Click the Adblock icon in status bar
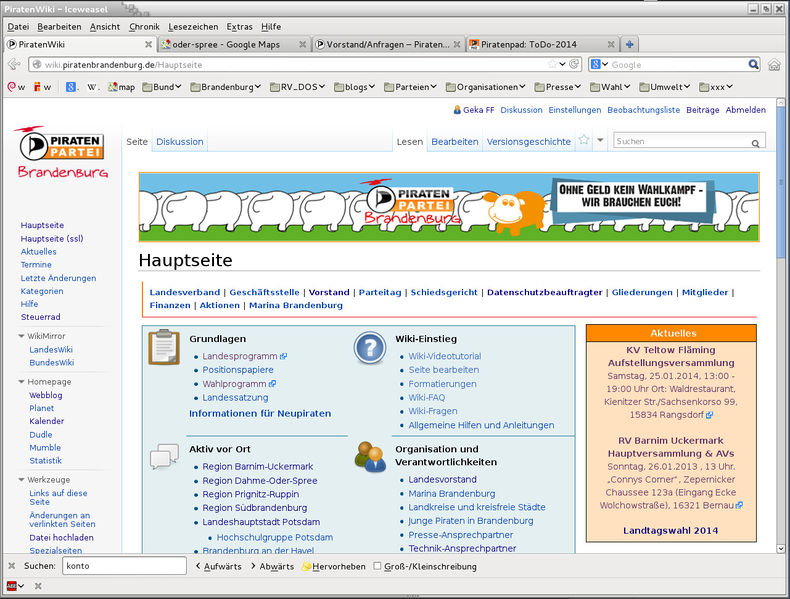Image resolution: width=790 pixels, height=599 pixels. [x=12, y=585]
